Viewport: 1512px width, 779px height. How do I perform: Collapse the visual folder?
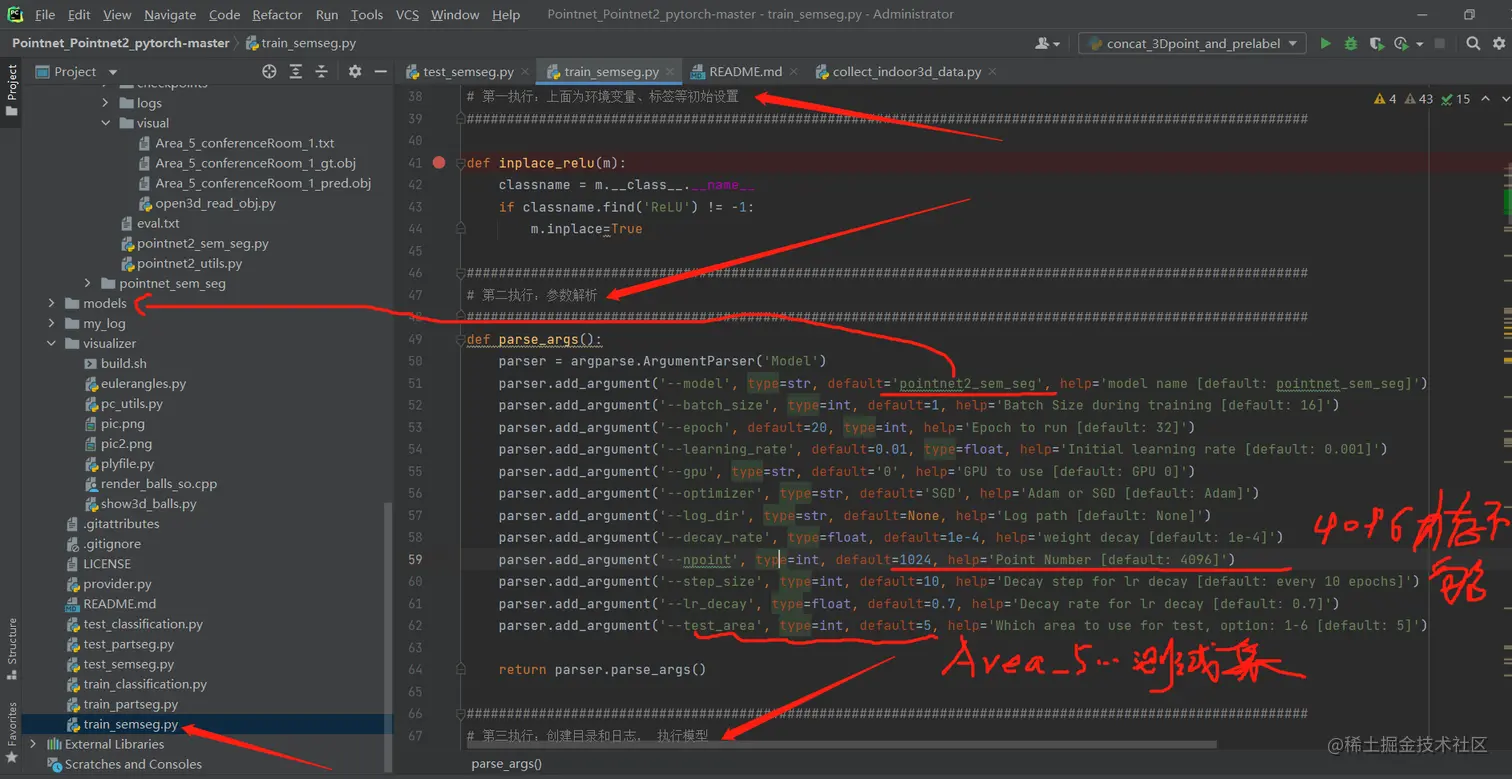[x=105, y=123]
